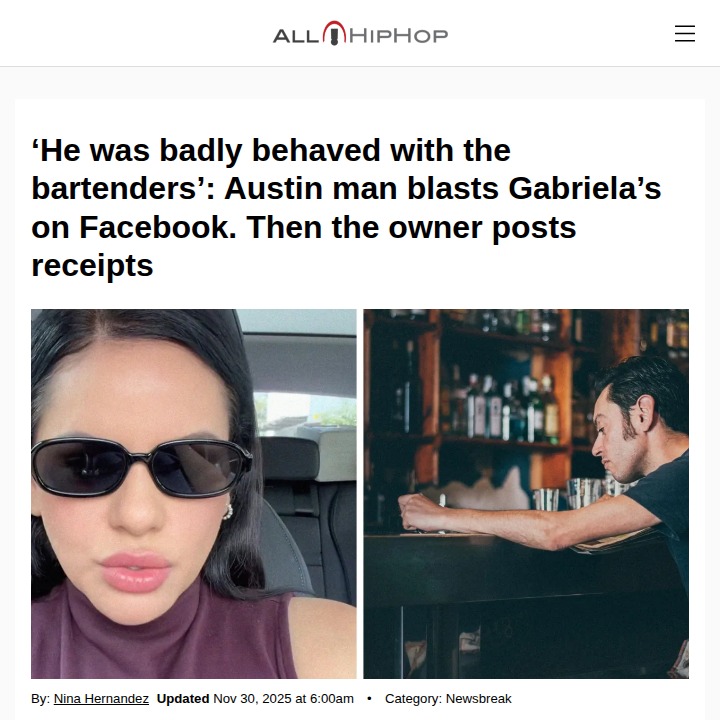Image resolution: width=720 pixels, height=720 pixels.
Task: Open author Nina Hernandez's page
Action: 101,698
